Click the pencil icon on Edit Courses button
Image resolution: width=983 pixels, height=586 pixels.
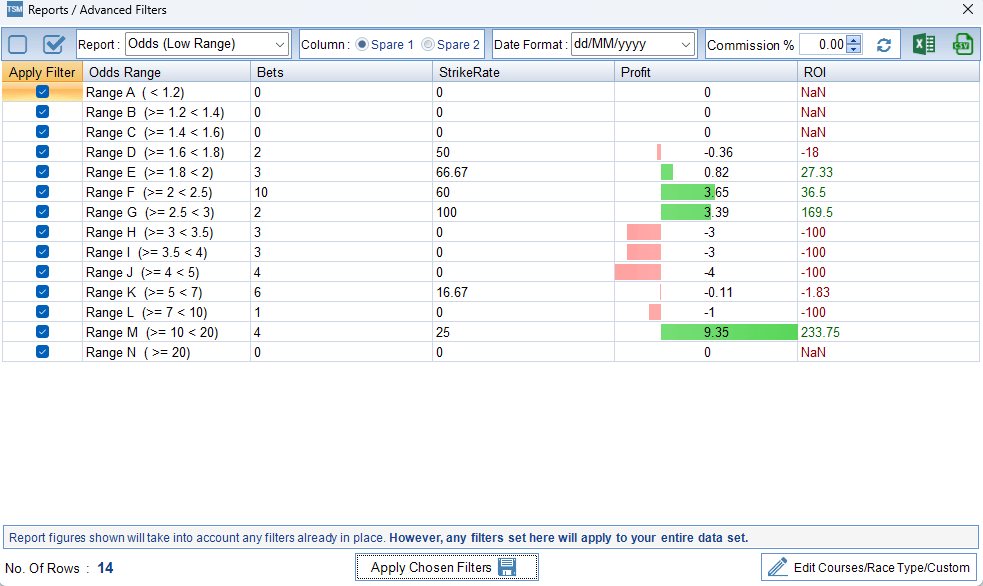pos(777,567)
